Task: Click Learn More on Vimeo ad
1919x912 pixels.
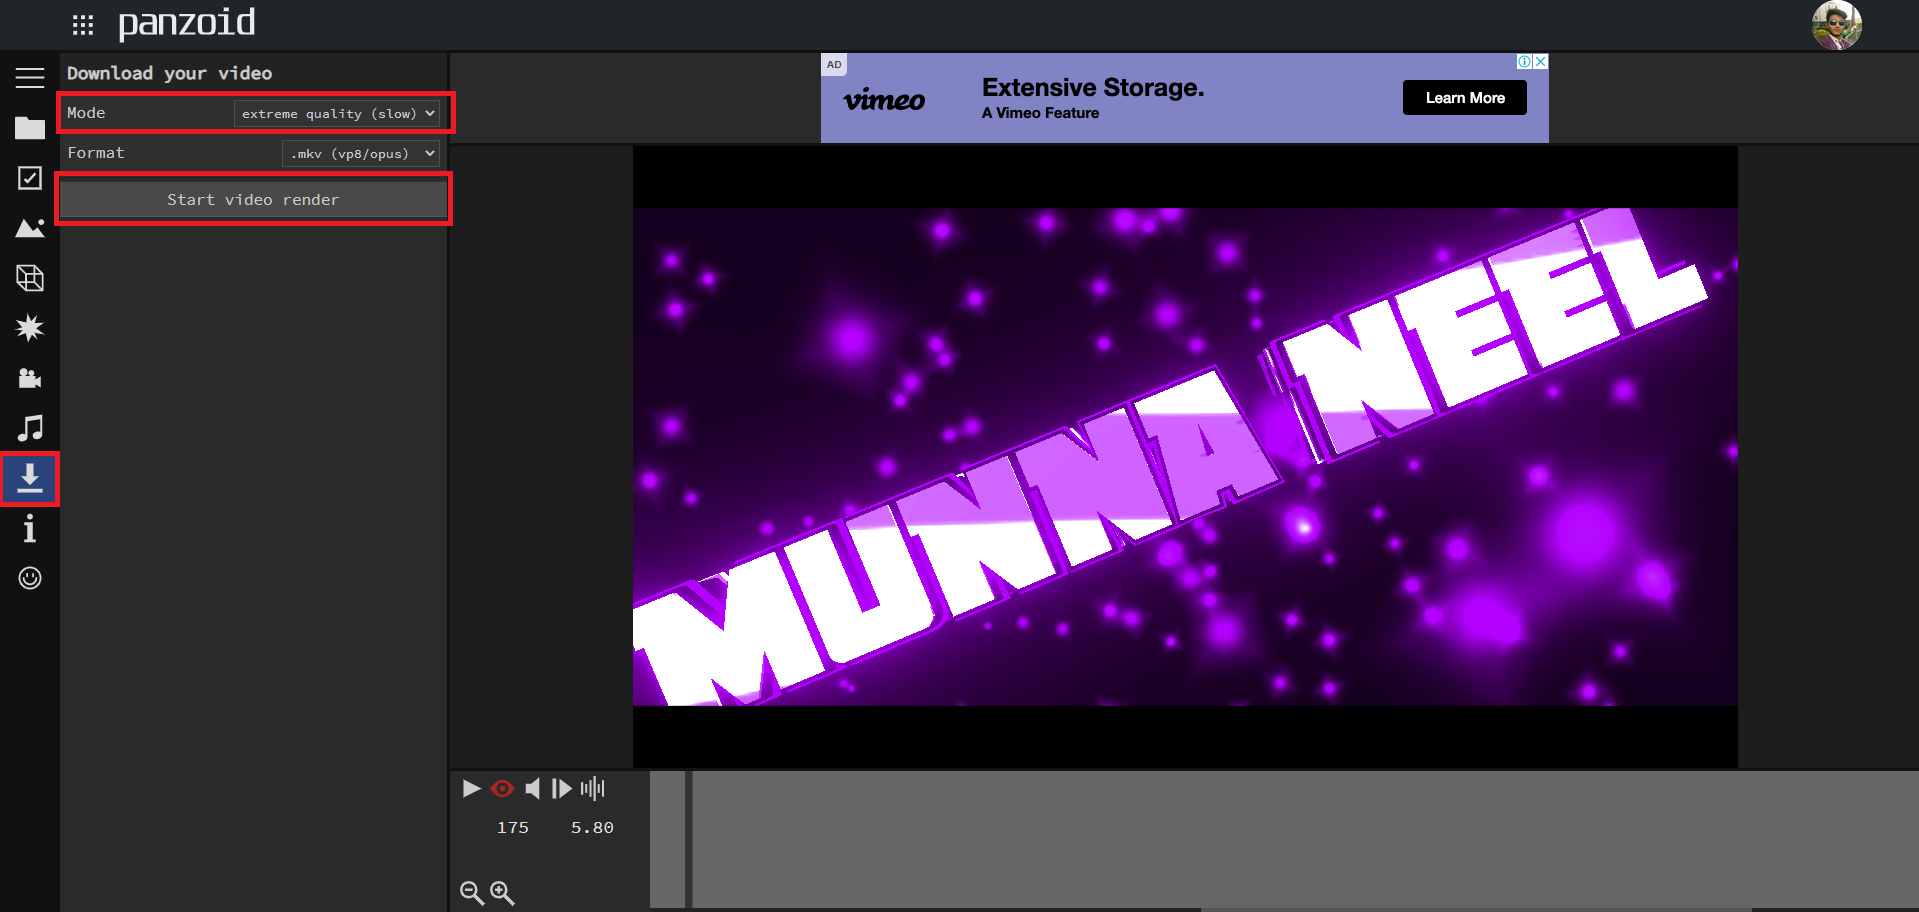Action: (x=1464, y=98)
